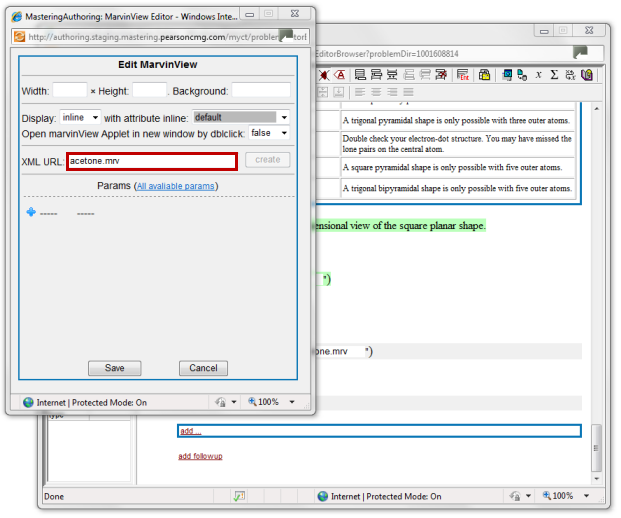
Task: Click the Background color input field
Action: pos(260,91)
